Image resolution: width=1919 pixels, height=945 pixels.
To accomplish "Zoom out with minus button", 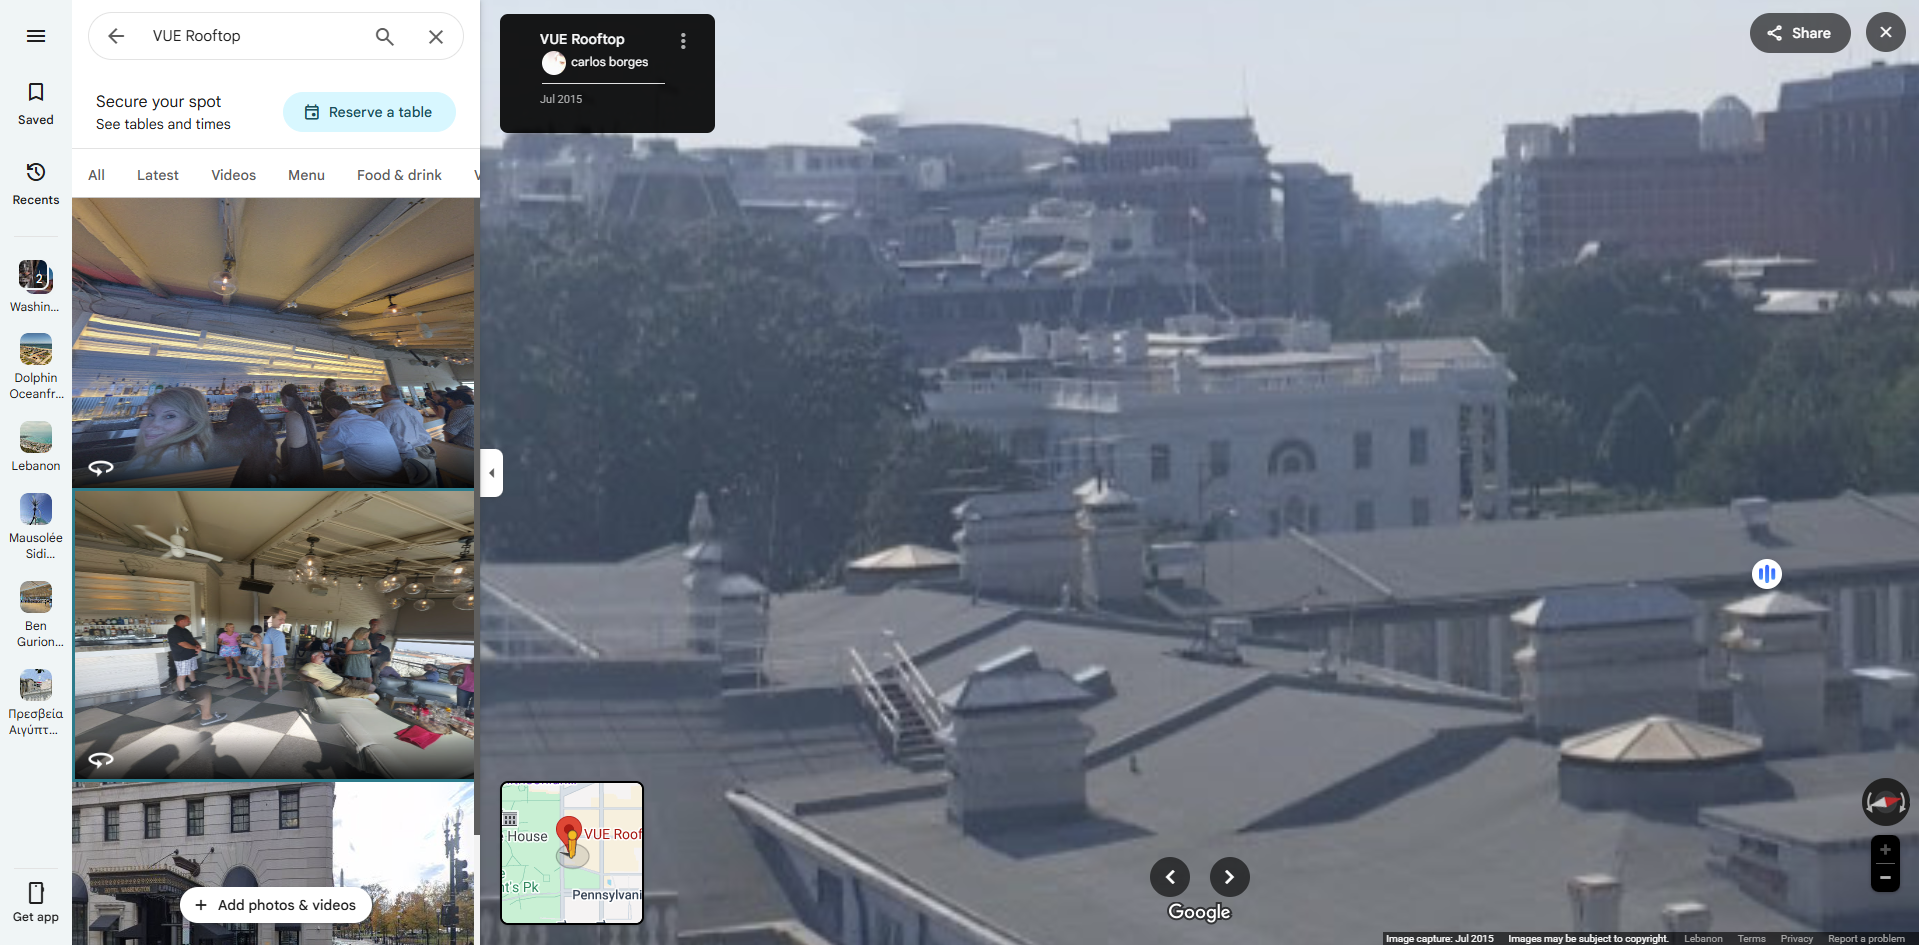I will tap(1885, 878).
